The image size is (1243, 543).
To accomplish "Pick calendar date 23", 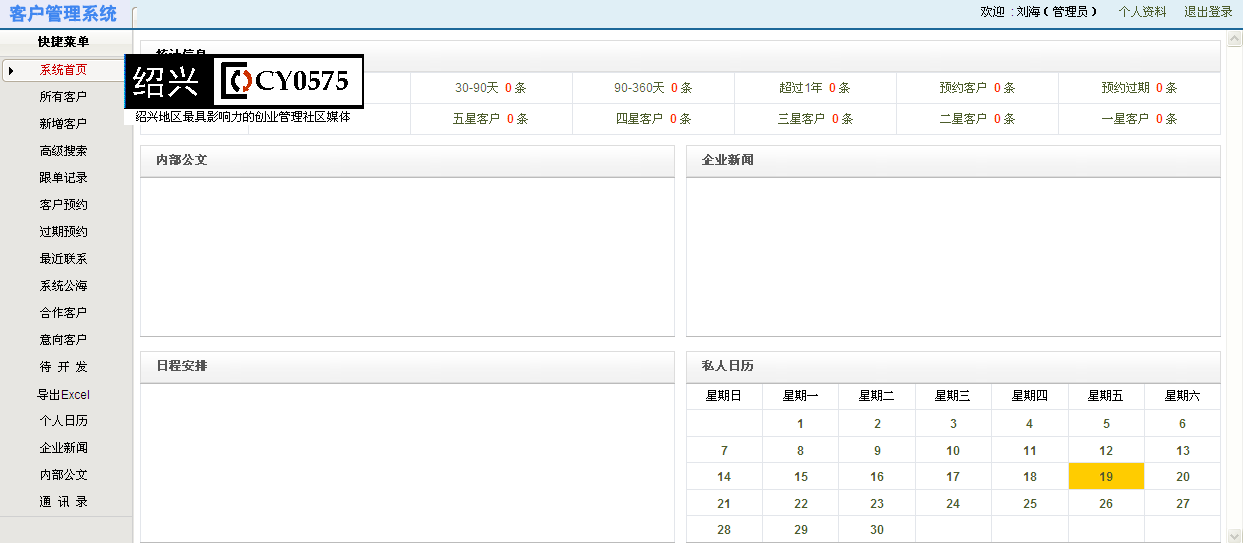I will coord(877,504).
